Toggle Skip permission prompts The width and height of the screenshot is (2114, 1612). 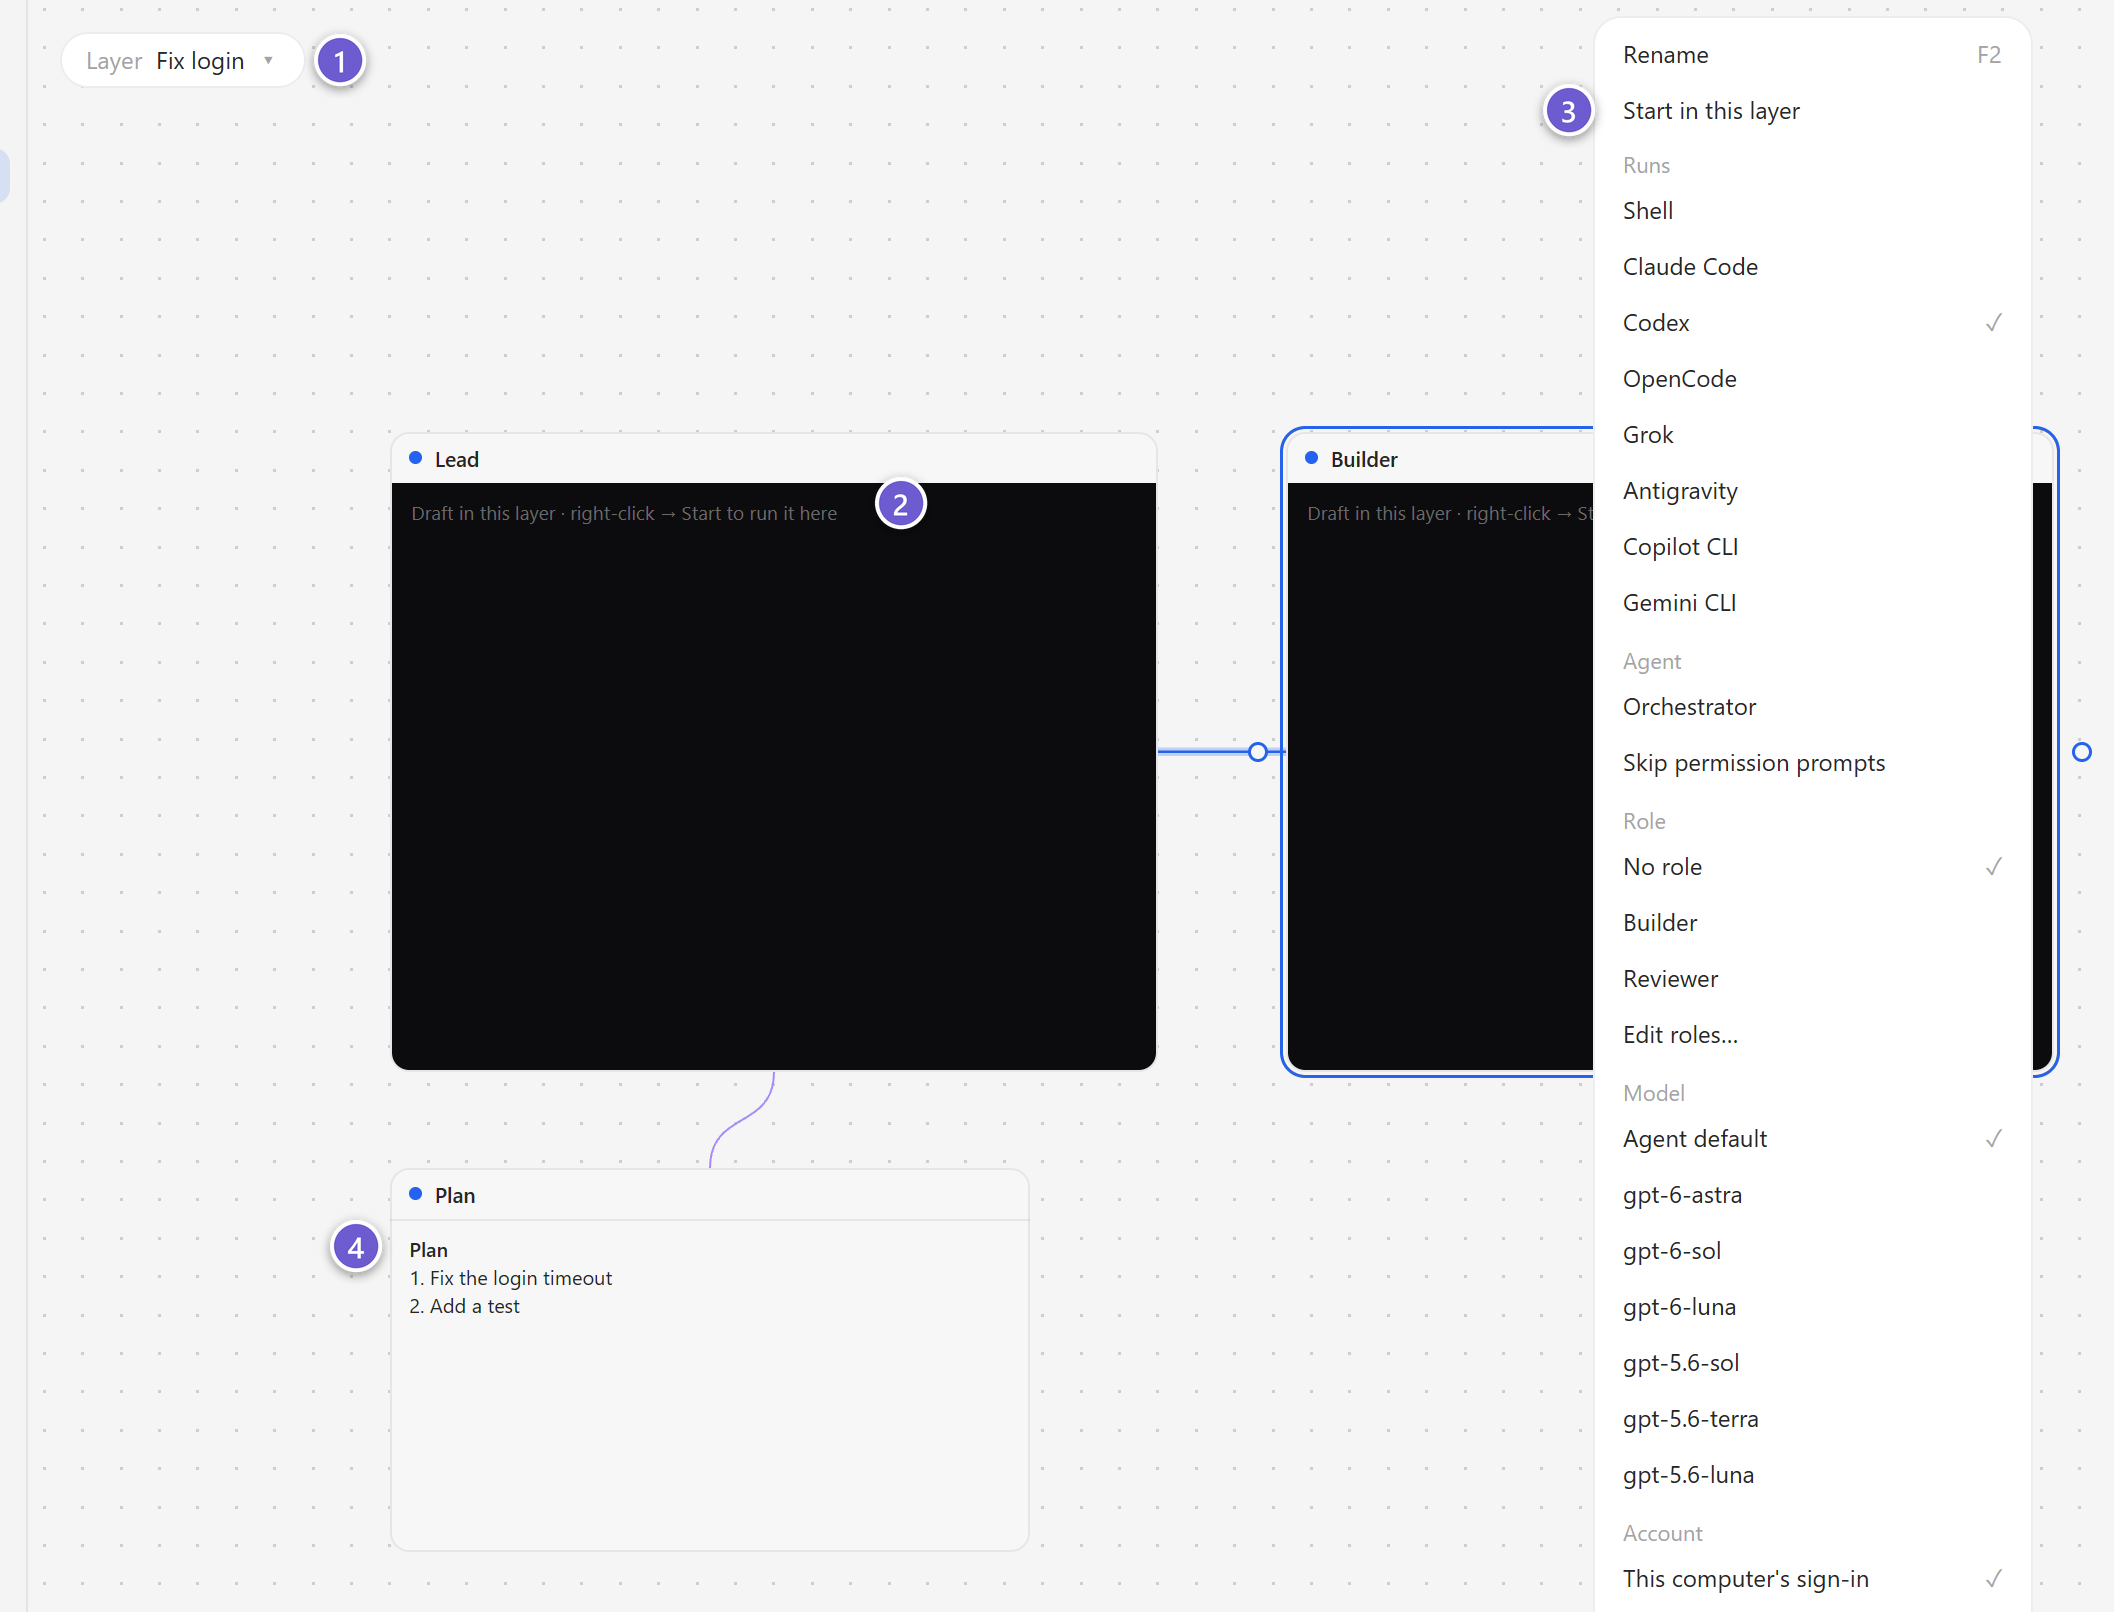point(1812,763)
